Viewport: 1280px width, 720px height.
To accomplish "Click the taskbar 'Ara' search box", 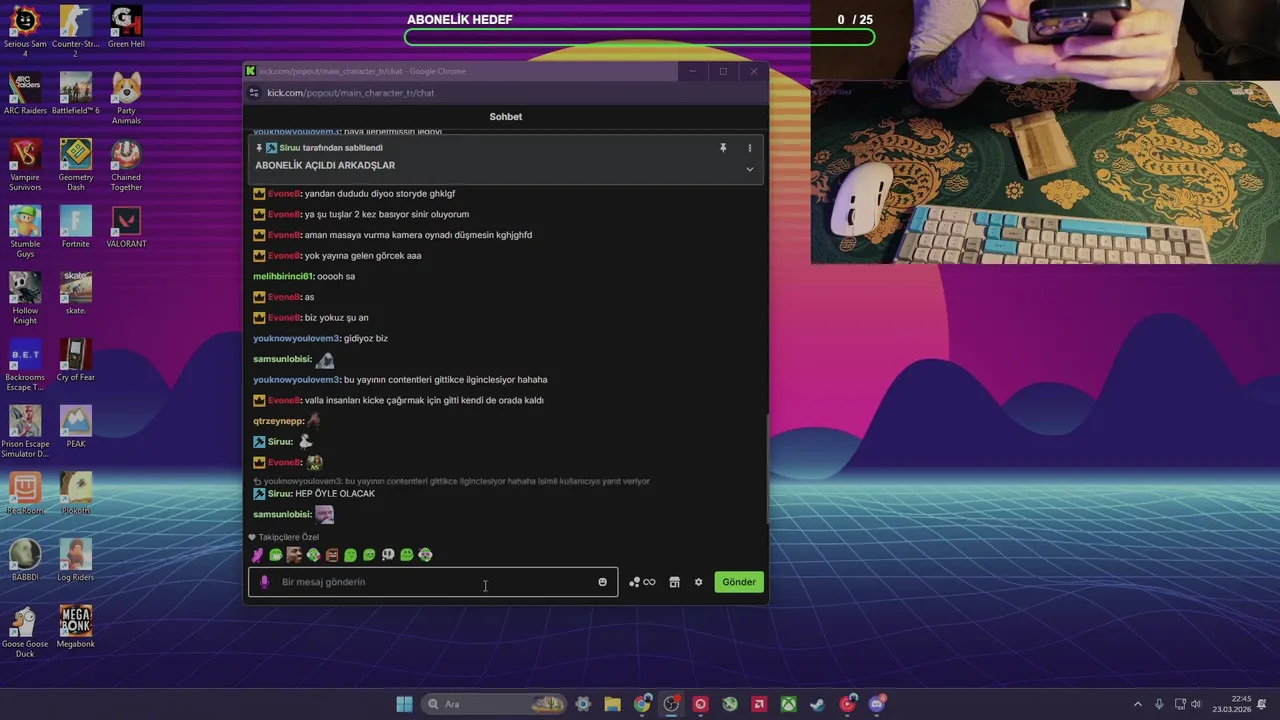I will [495, 704].
